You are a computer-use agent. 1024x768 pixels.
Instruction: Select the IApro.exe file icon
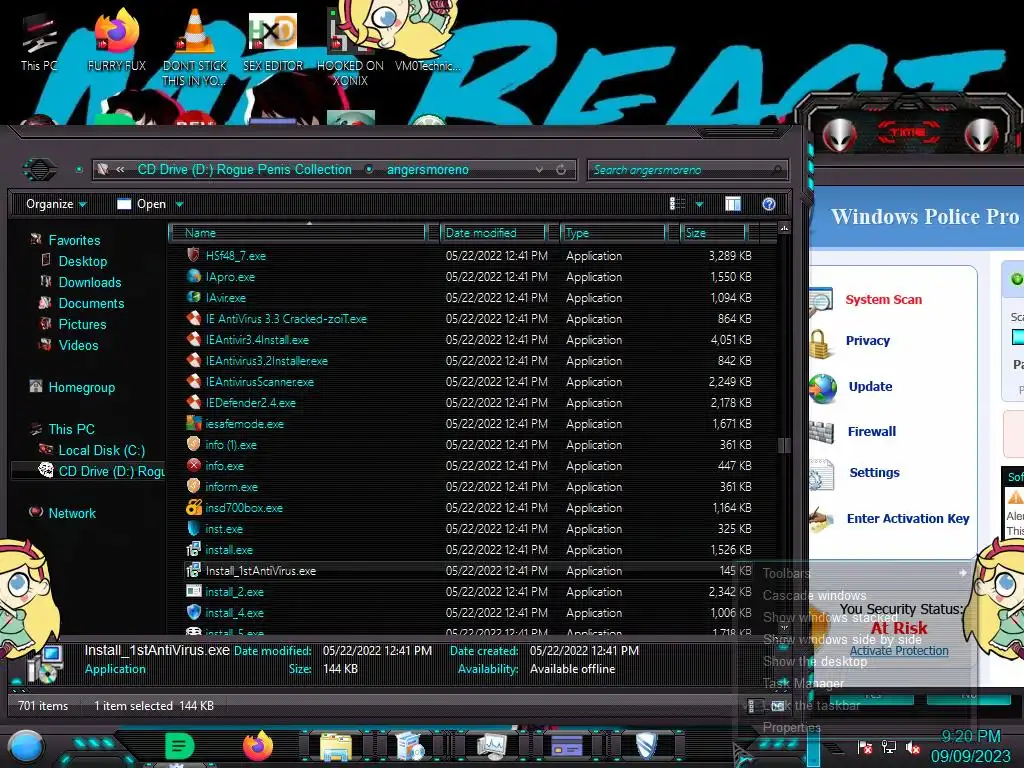(193, 276)
